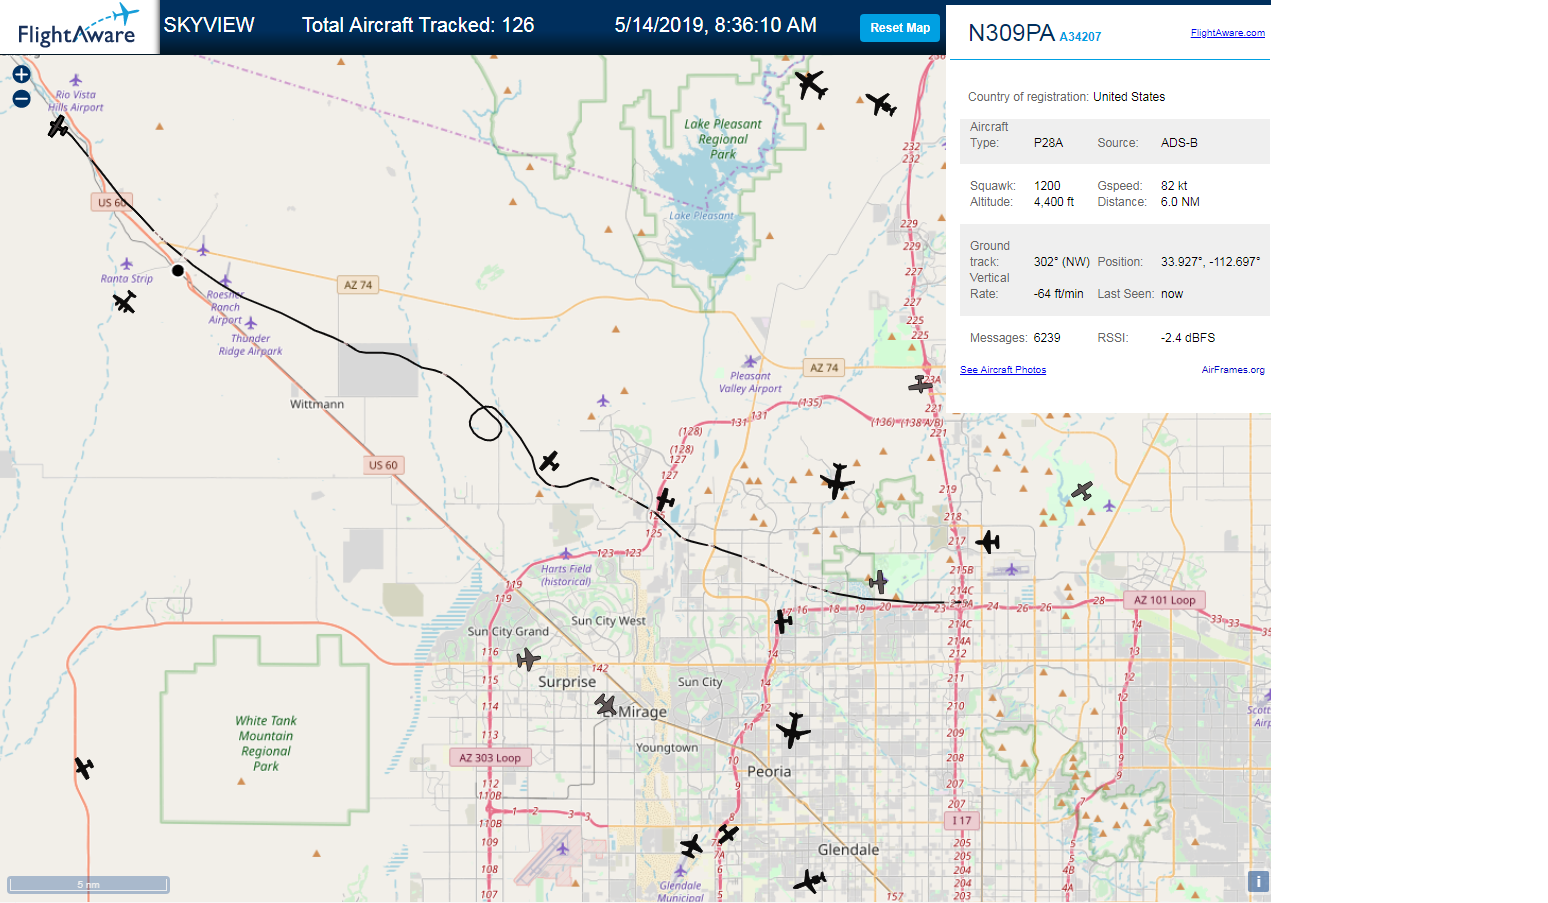Click the position value 33.927°, -112.697°
1548x903 pixels.
[x=1210, y=262]
